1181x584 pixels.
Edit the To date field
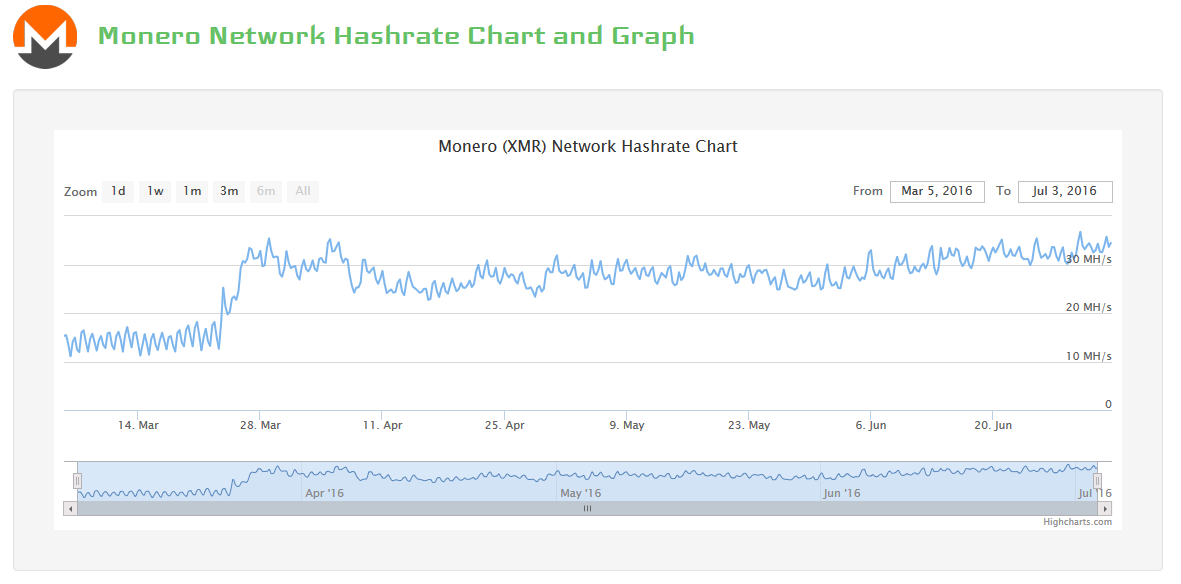[1065, 191]
